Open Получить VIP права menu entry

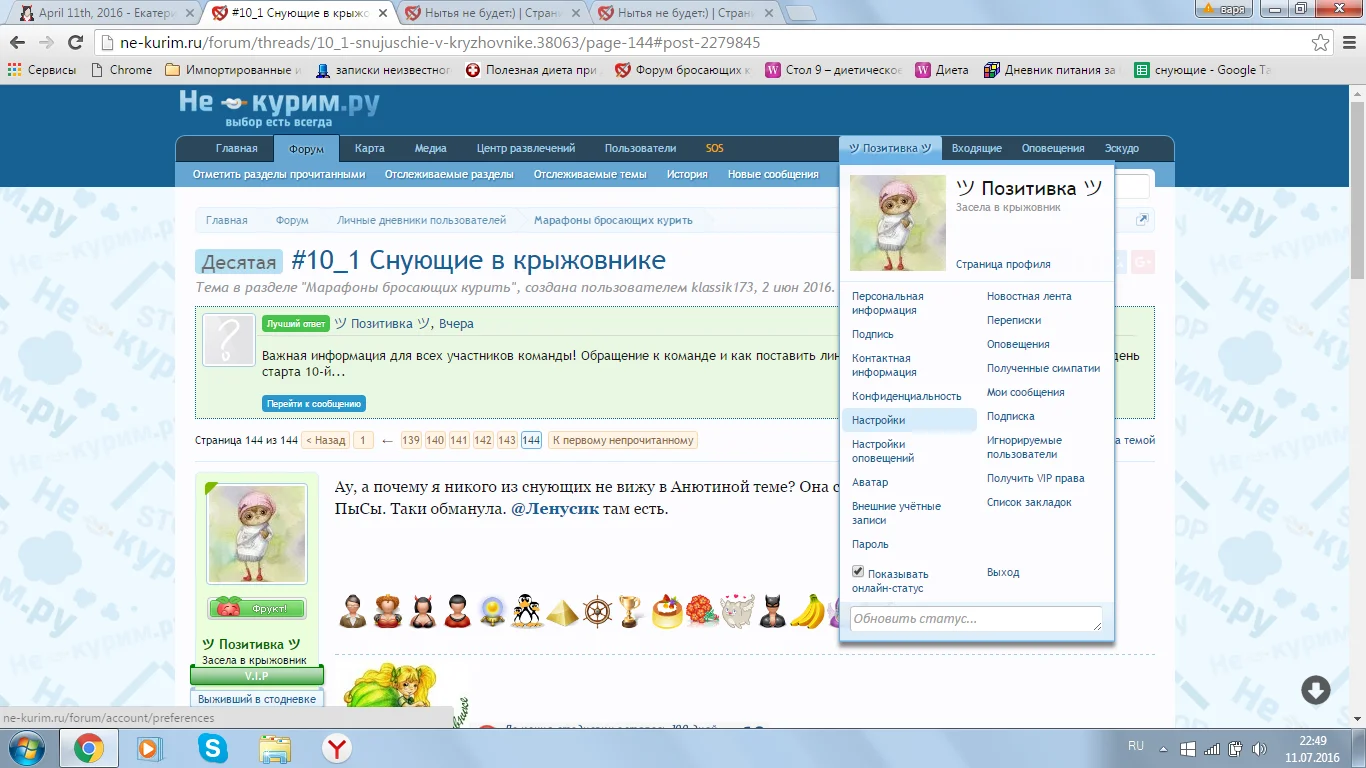pos(1036,478)
